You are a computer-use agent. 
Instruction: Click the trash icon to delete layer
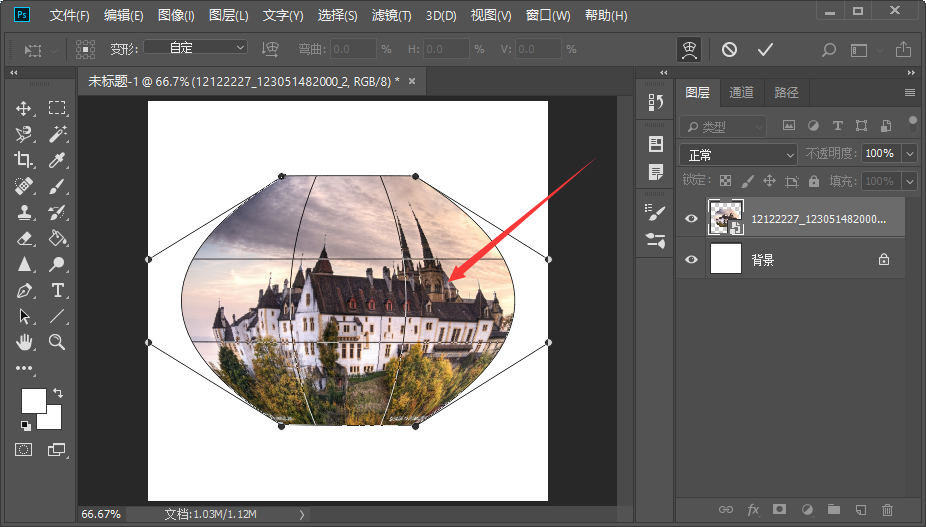click(887, 509)
